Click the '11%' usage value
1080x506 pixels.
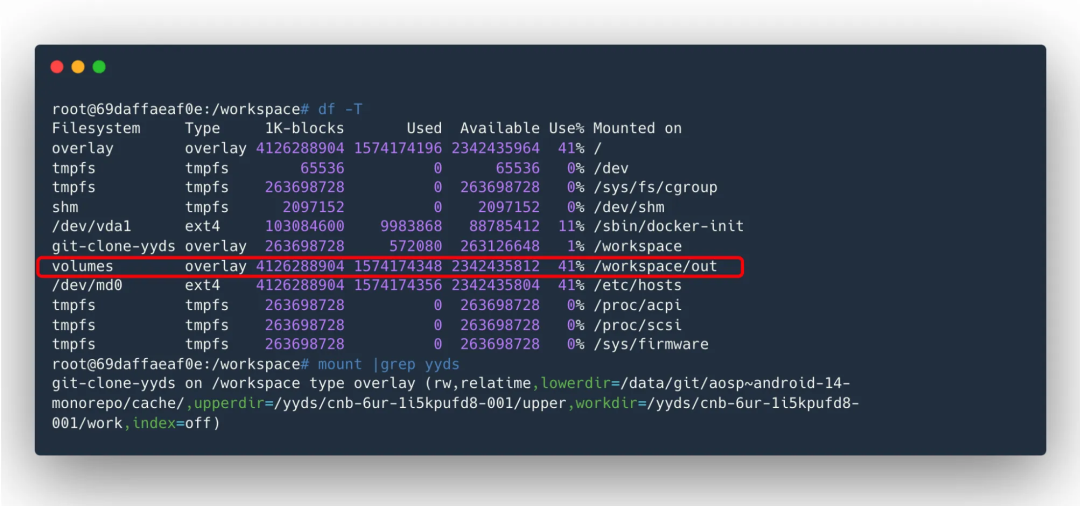(x=571, y=226)
